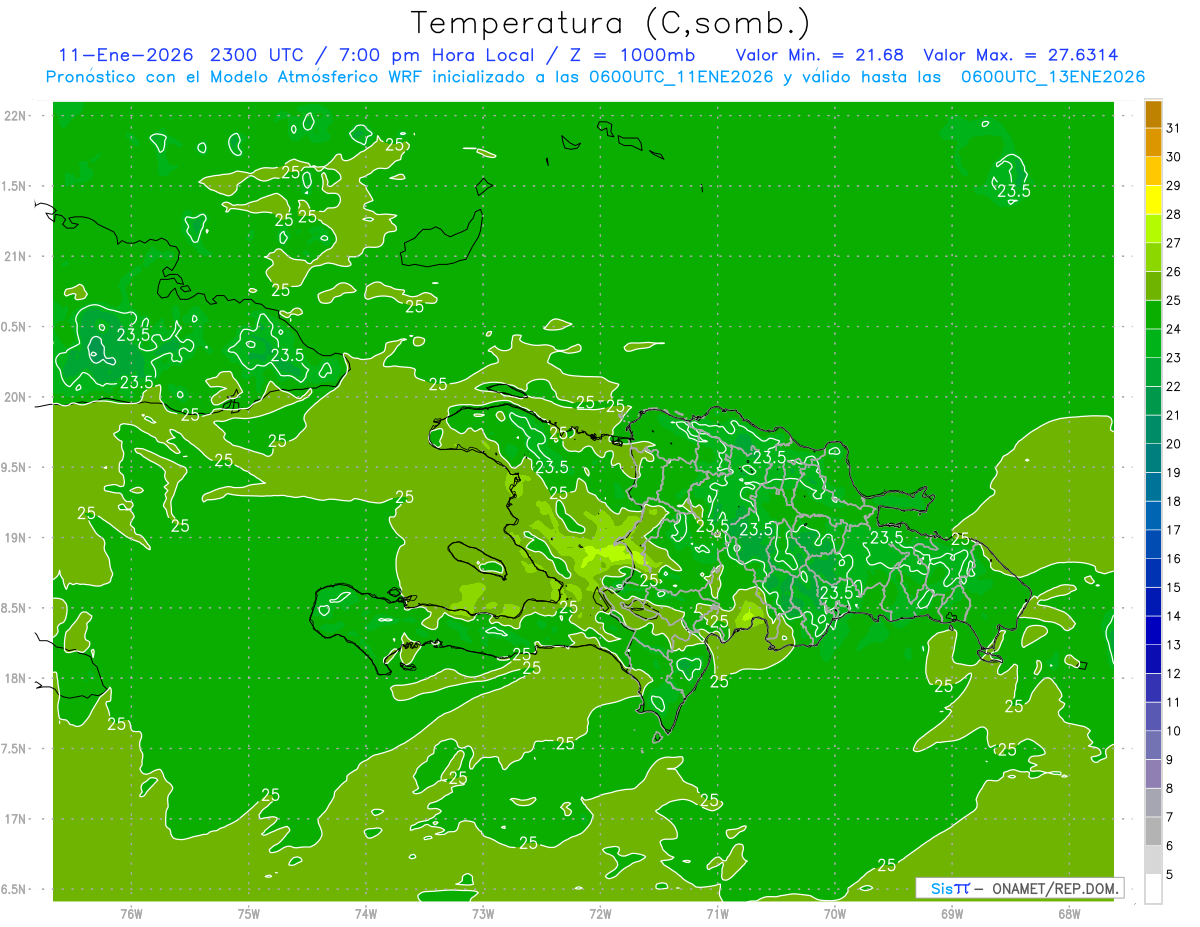Pick the dark orange swatch above 31
1200x927 pixels.
pyautogui.click(x=1153, y=114)
